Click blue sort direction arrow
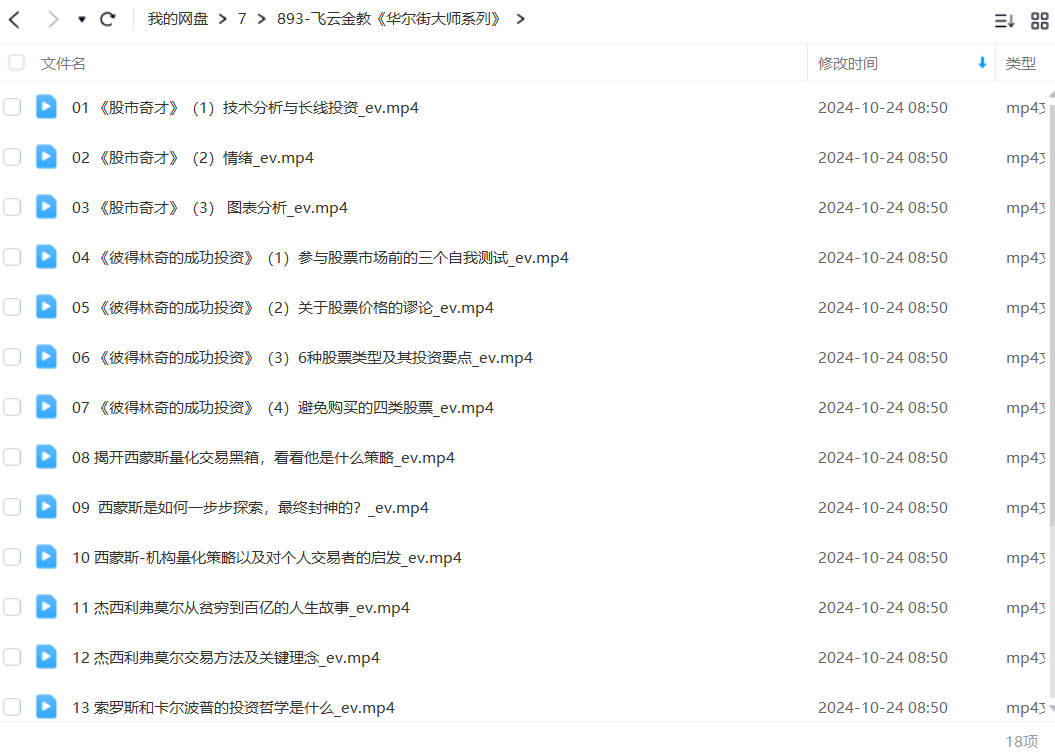This screenshot has width=1055, height=752. pyautogui.click(x=982, y=63)
